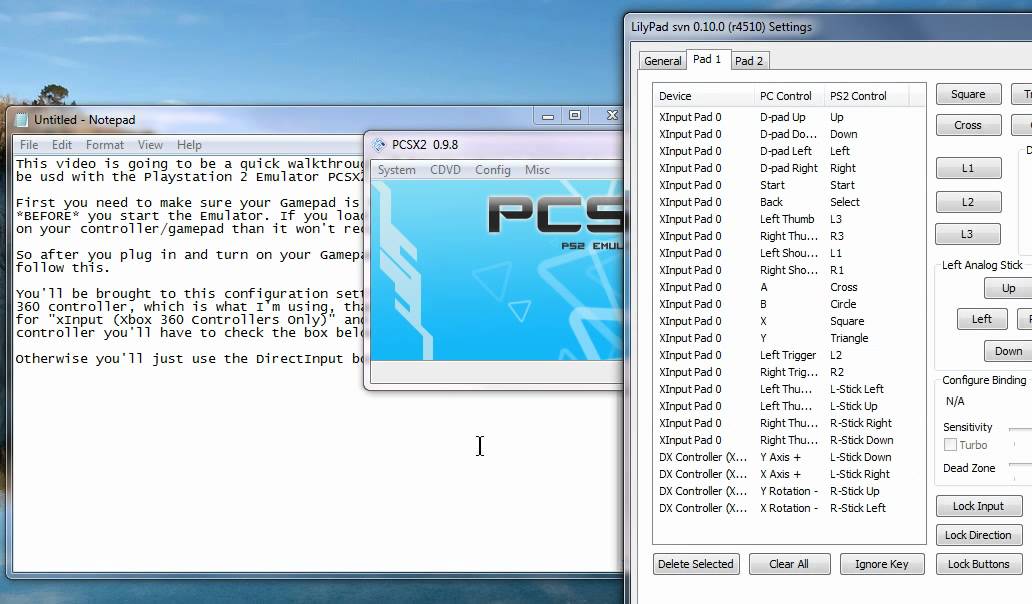Click the Cross binding button
This screenshot has height=604, width=1032.
coord(968,125)
